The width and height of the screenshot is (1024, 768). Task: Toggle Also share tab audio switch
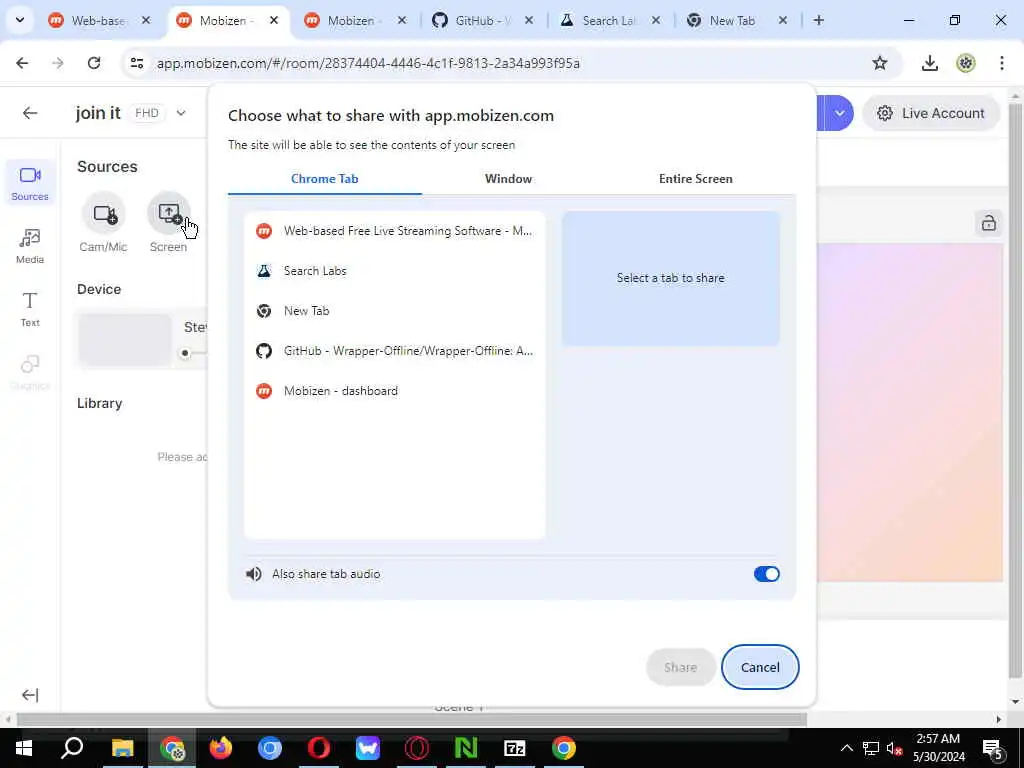pos(767,574)
